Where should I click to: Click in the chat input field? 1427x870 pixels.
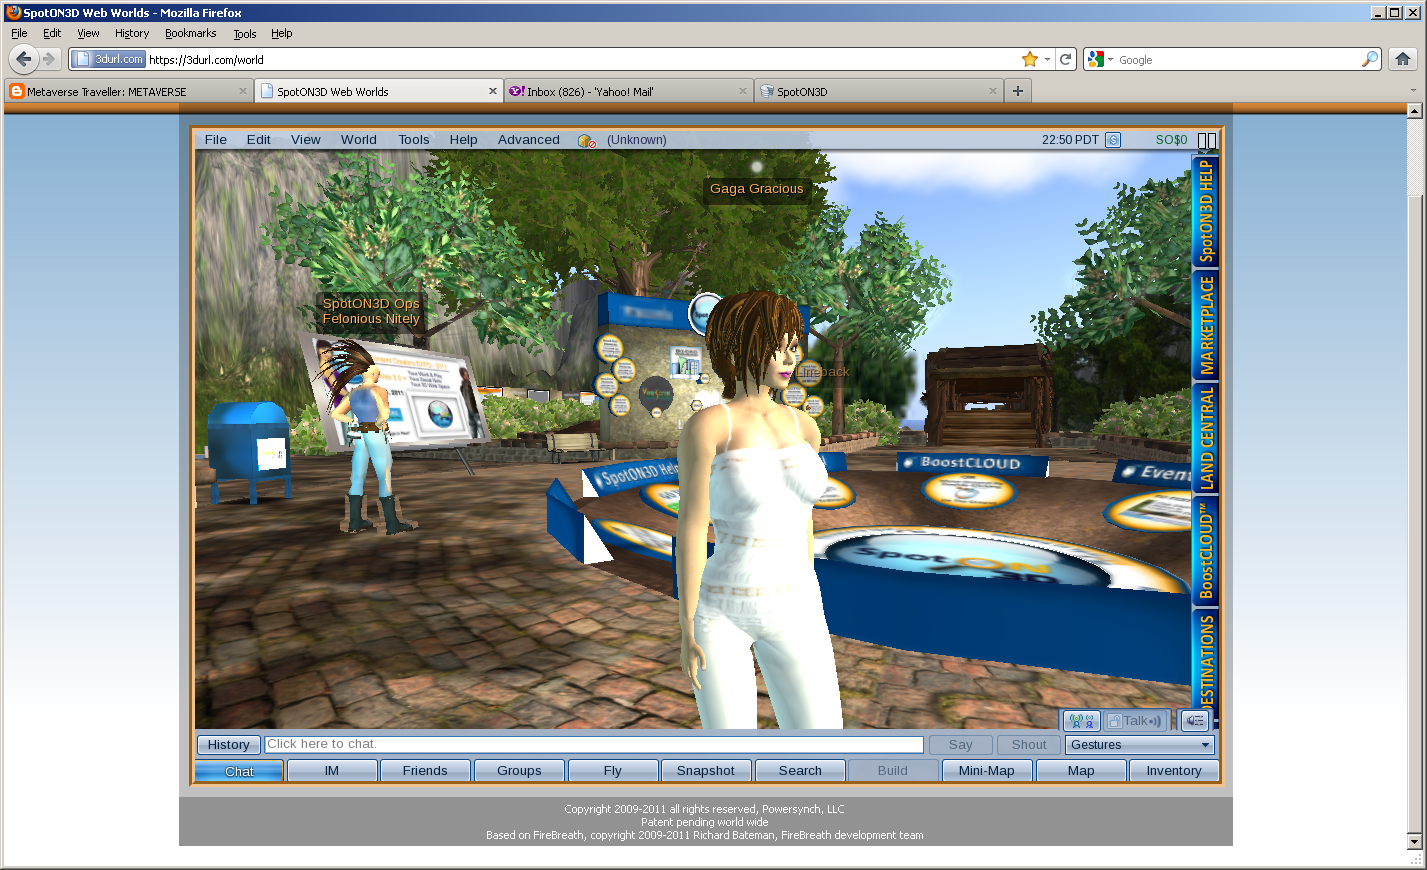(x=594, y=744)
